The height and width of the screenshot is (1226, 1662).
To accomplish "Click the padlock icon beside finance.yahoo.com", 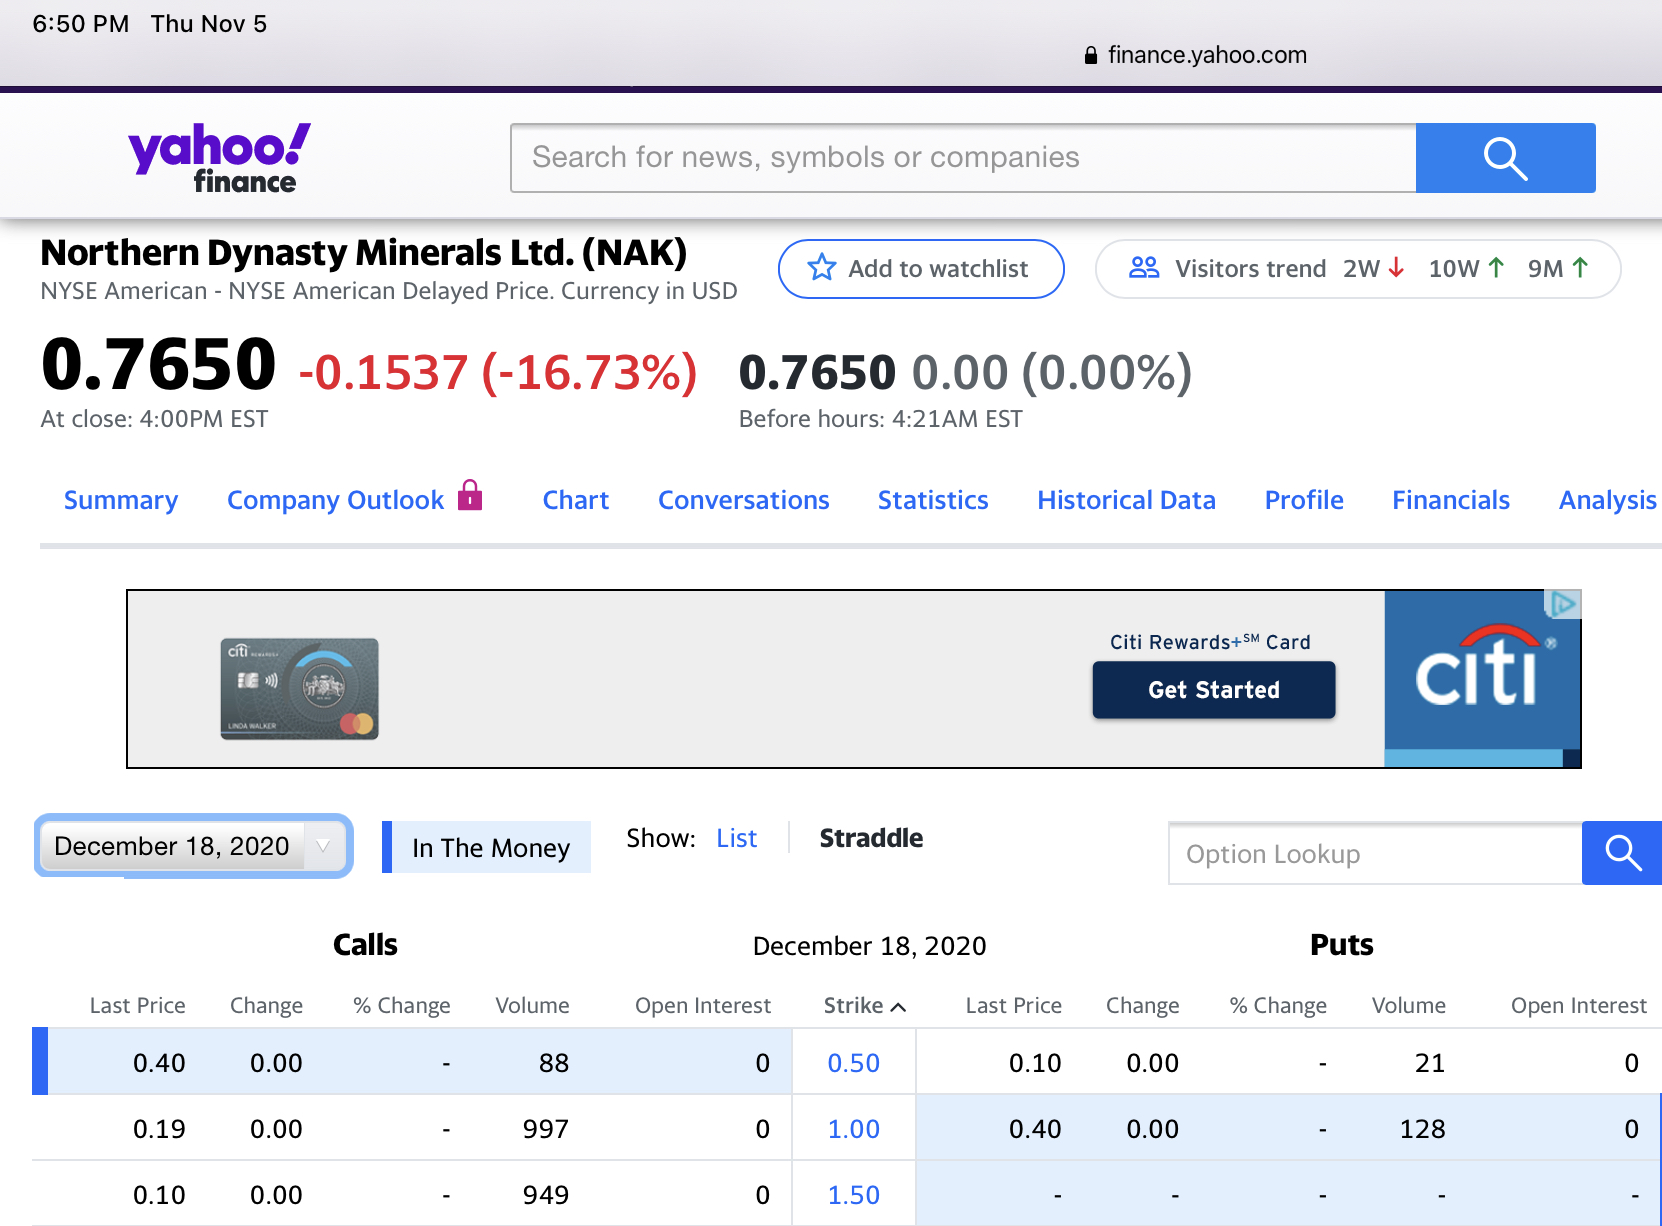I will [x=1090, y=56].
